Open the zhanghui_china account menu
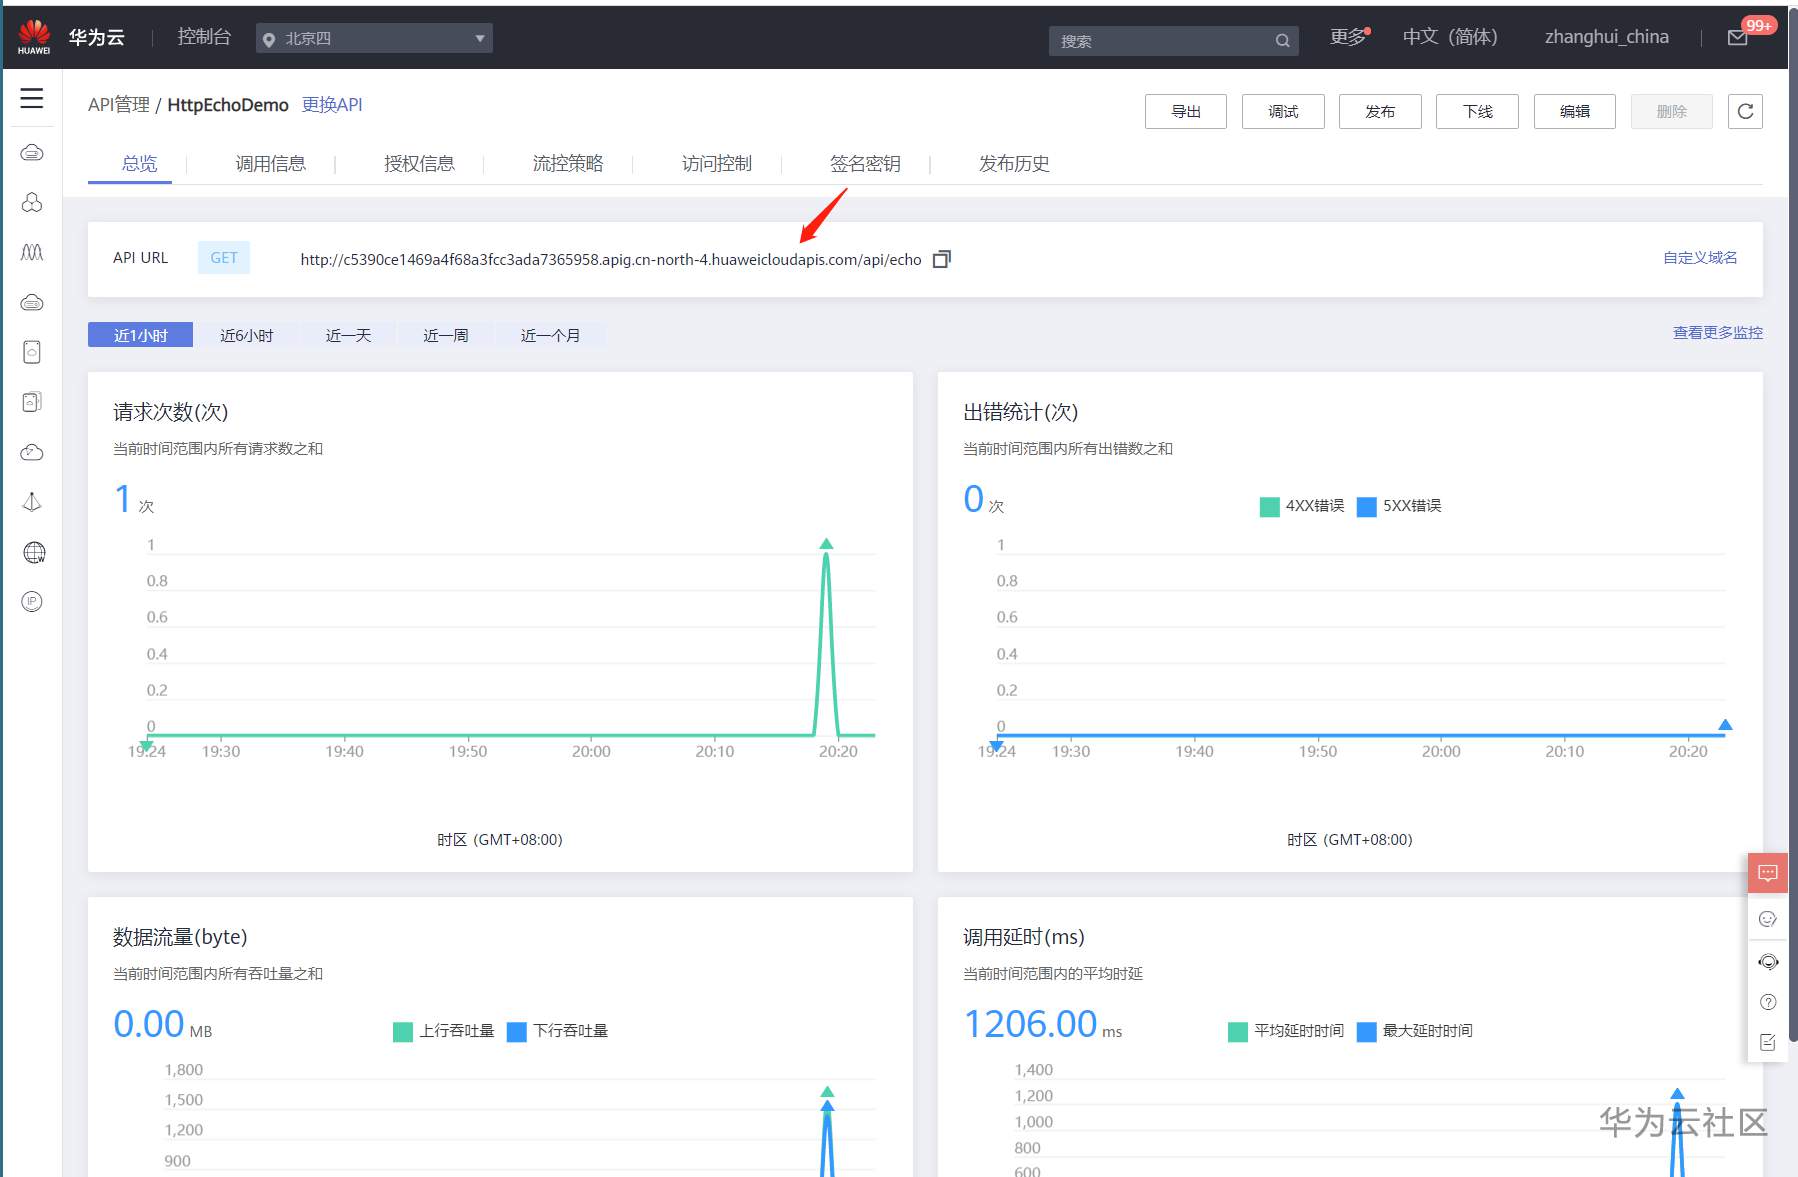Viewport: 1798px width, 1177px height. pyautogui.click(x=1606, y=37)
